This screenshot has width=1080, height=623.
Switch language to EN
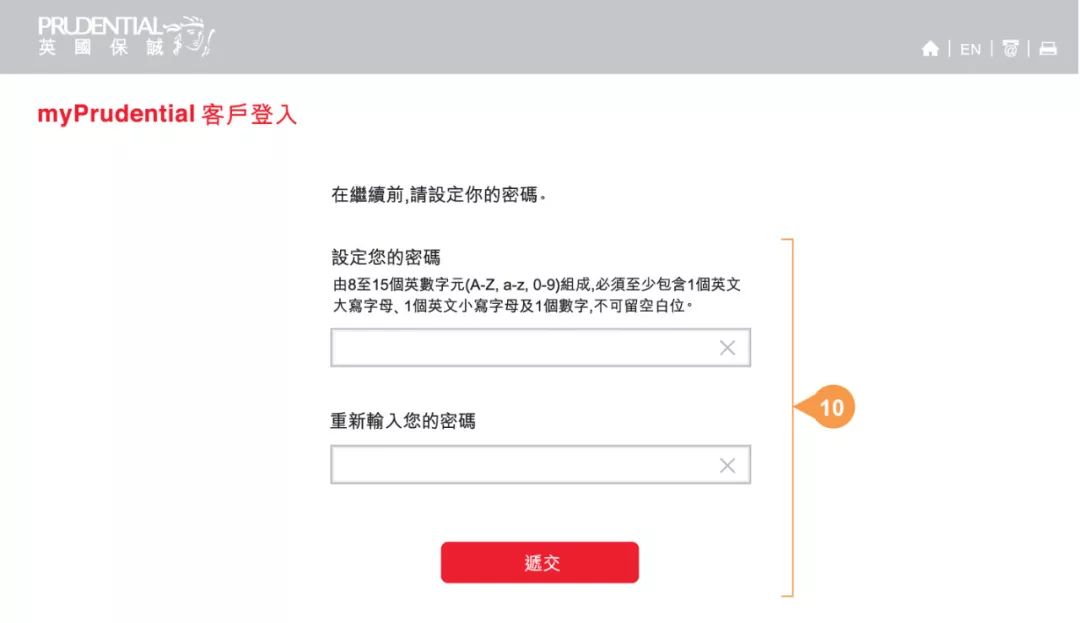click(970, 49)
